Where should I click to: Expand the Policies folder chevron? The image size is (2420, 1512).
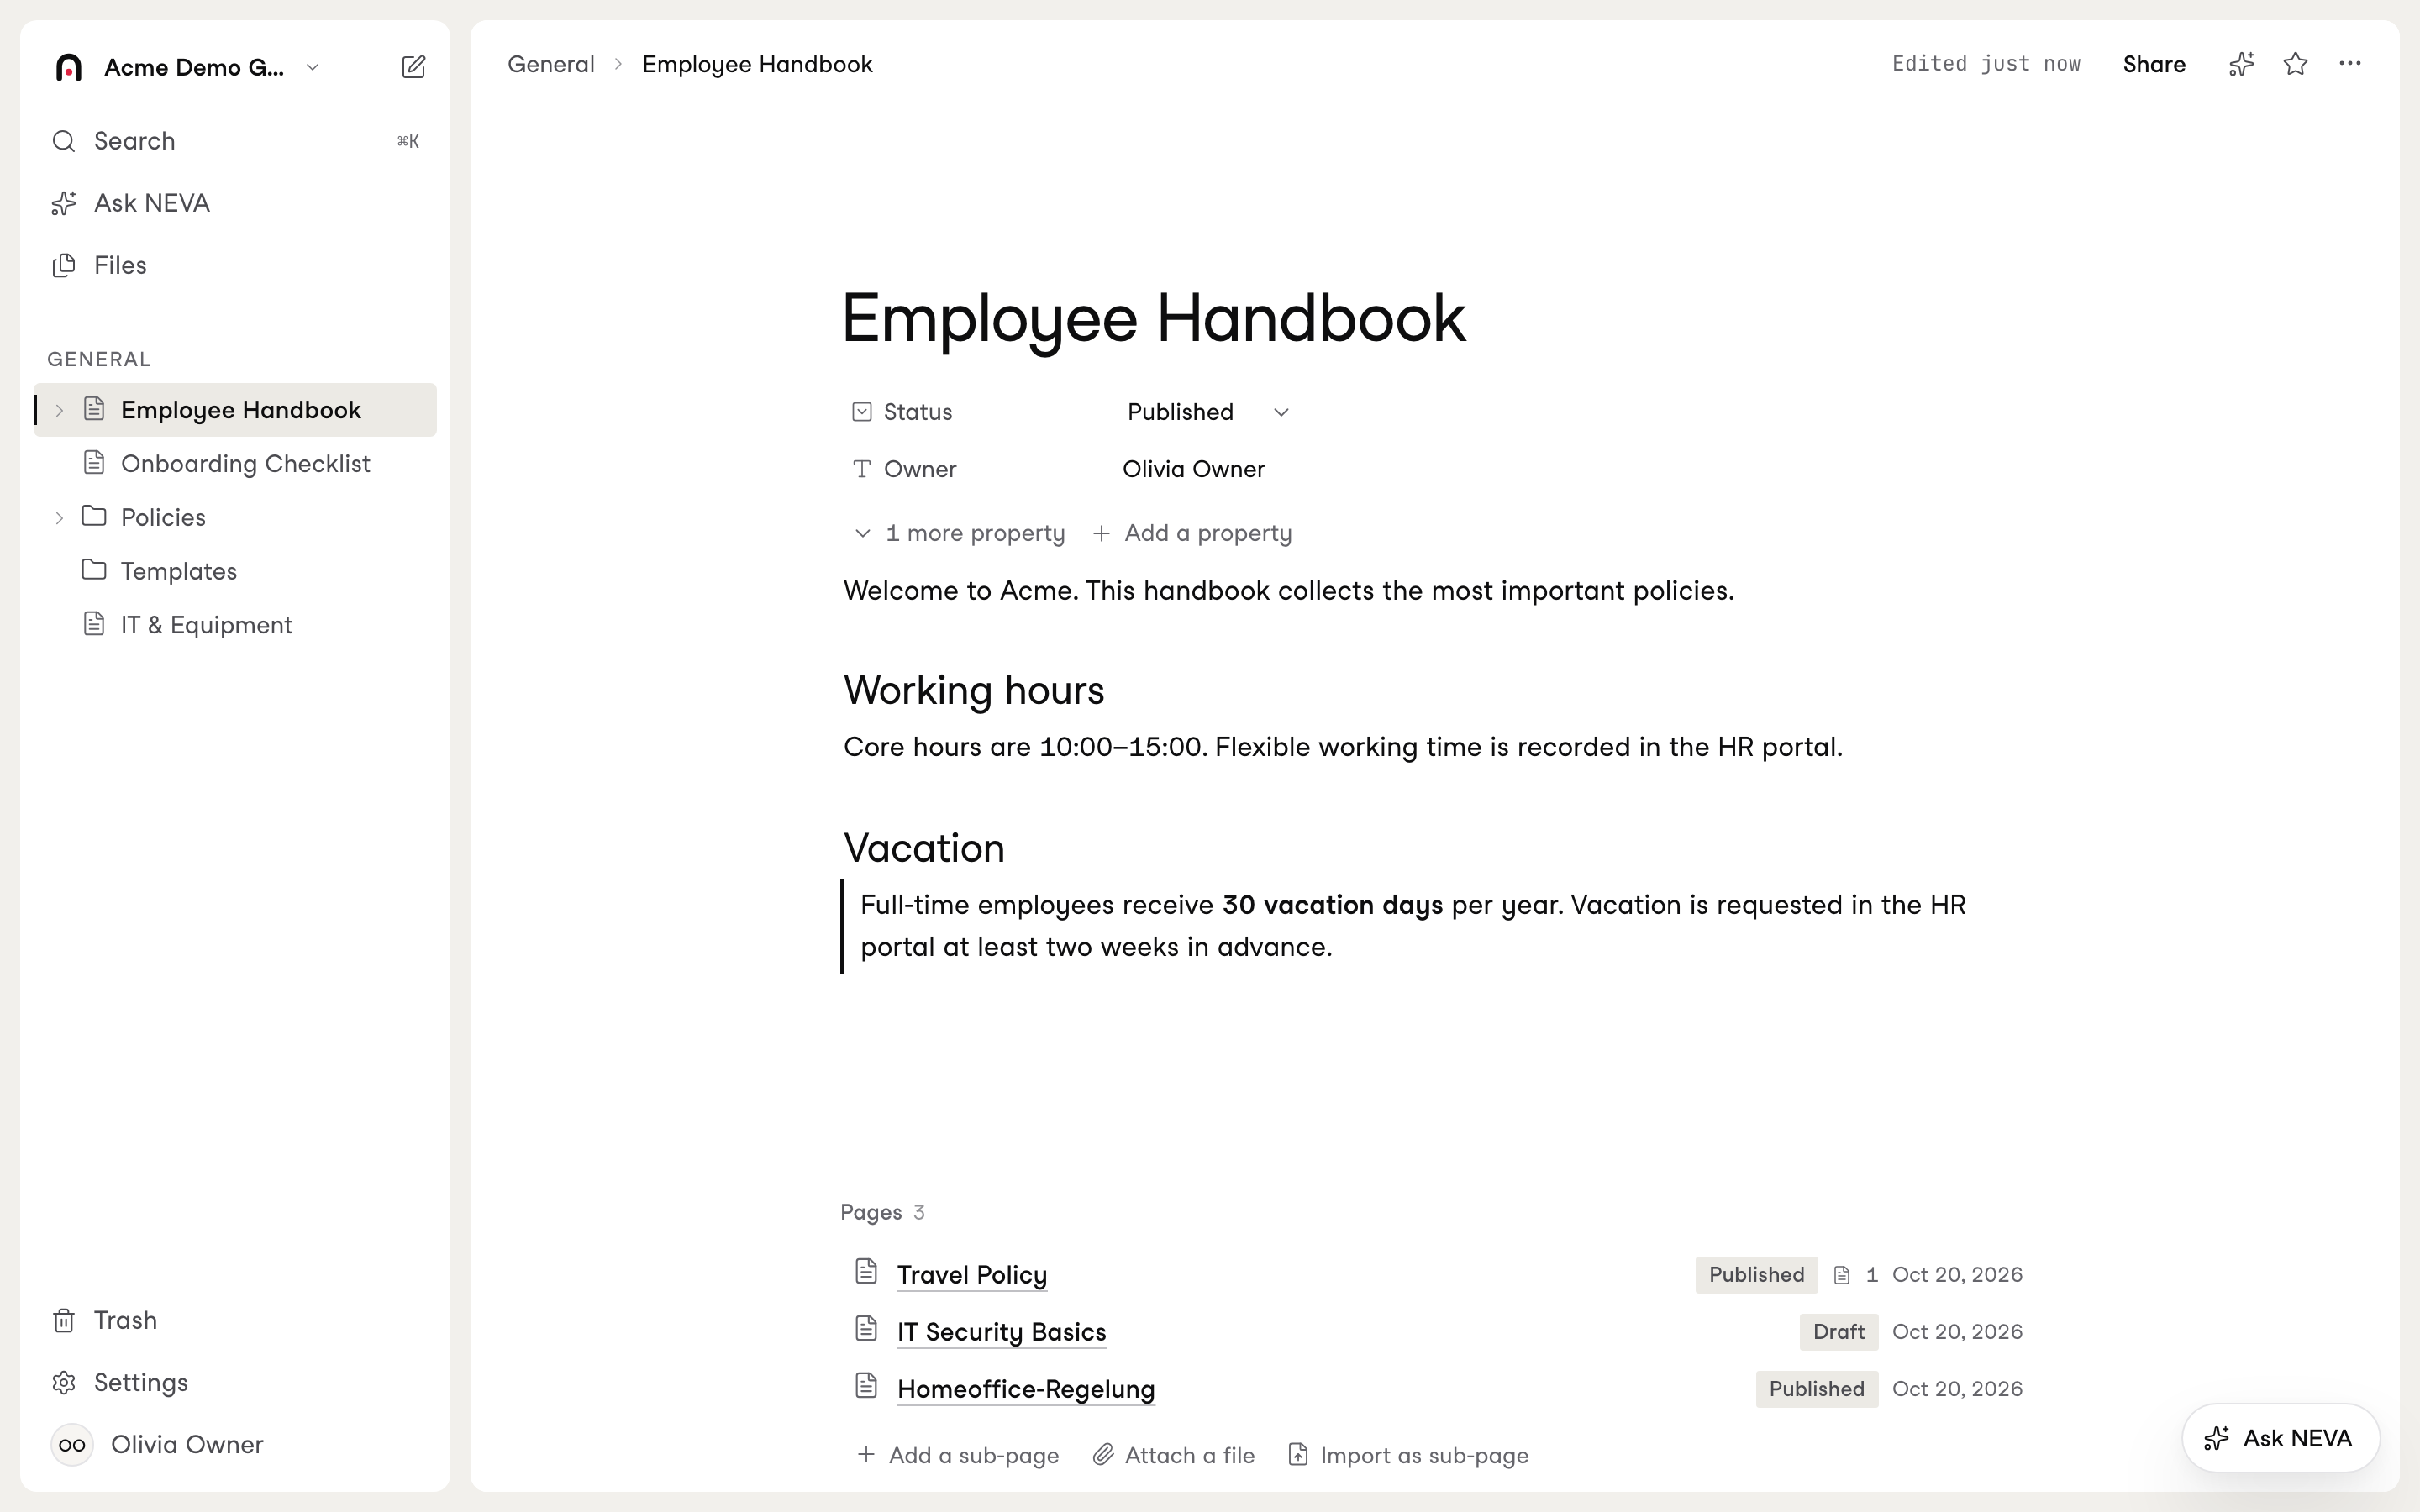coord(59,518)
